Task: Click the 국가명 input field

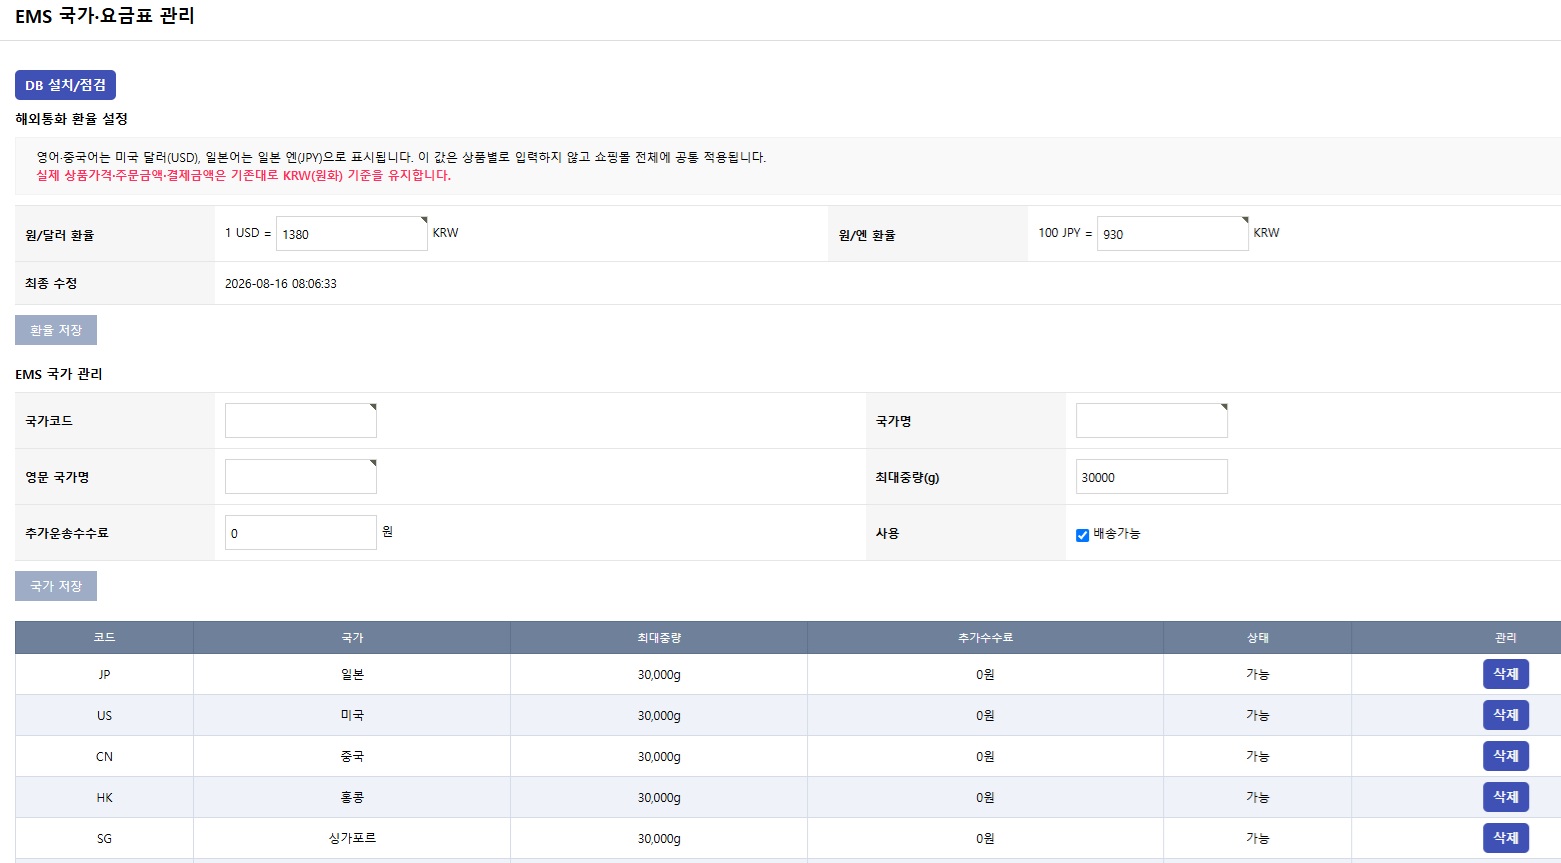Action: click(1152, 421)
